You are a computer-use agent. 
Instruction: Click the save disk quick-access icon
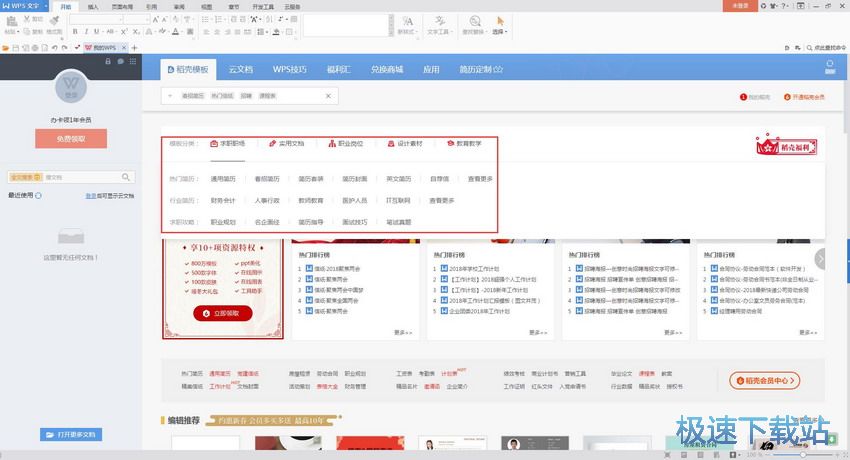click(16, 48)
